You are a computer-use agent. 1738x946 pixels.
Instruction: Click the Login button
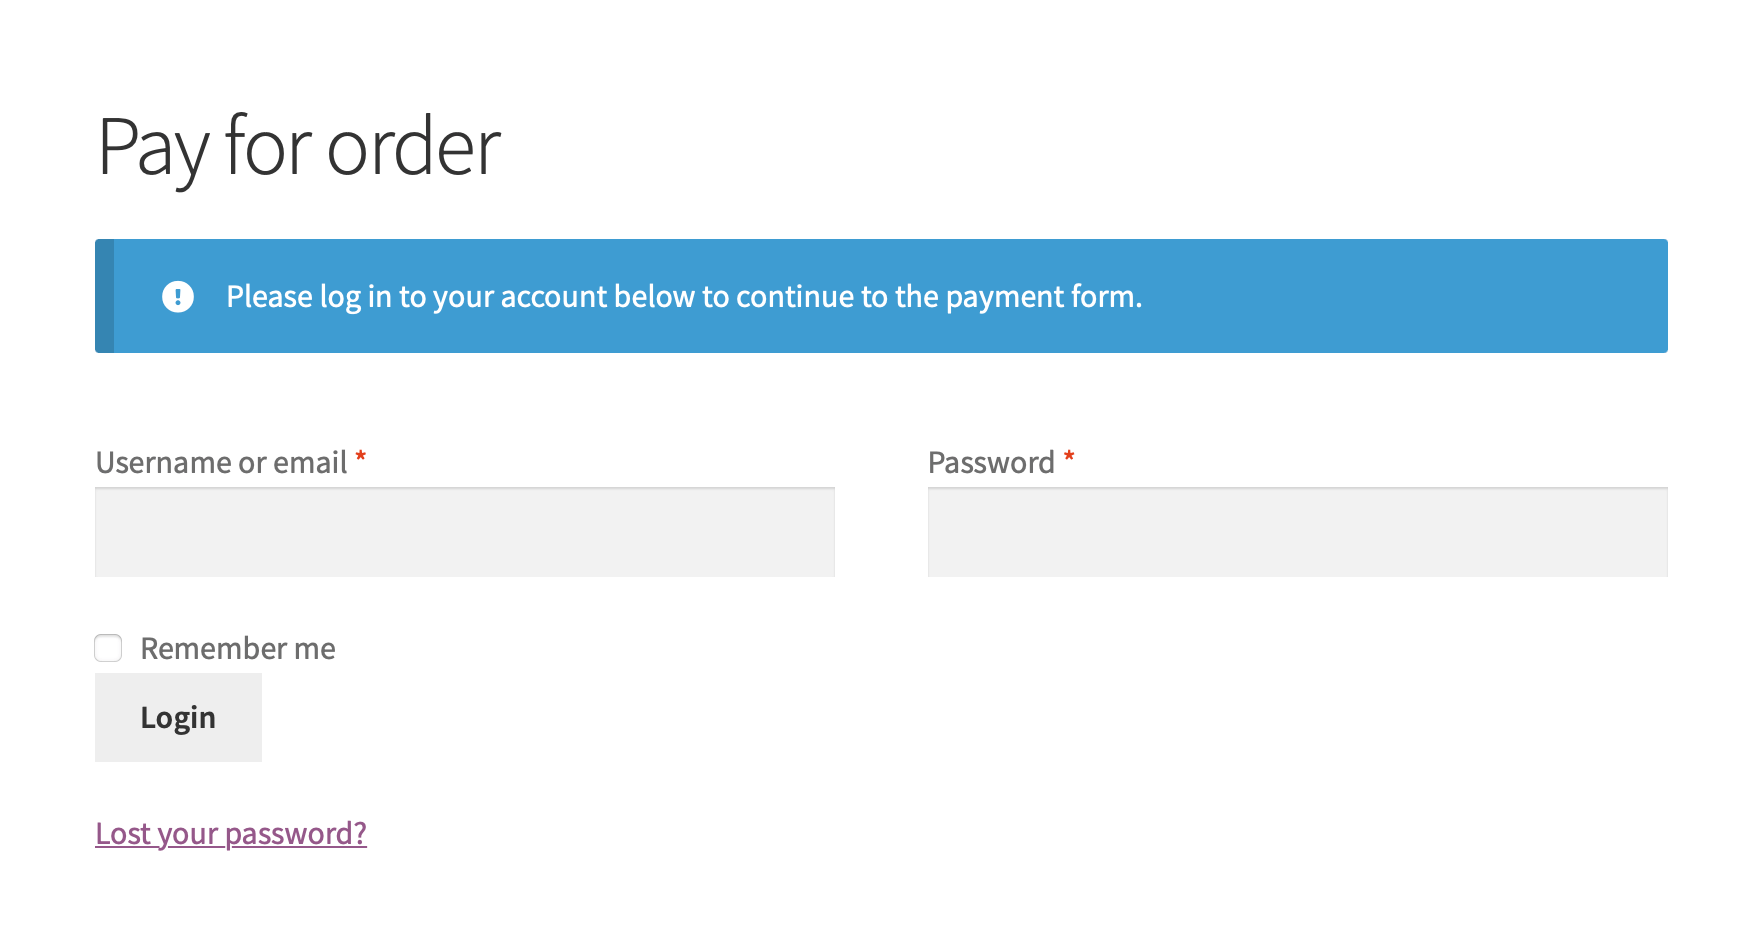coord(178,717)
